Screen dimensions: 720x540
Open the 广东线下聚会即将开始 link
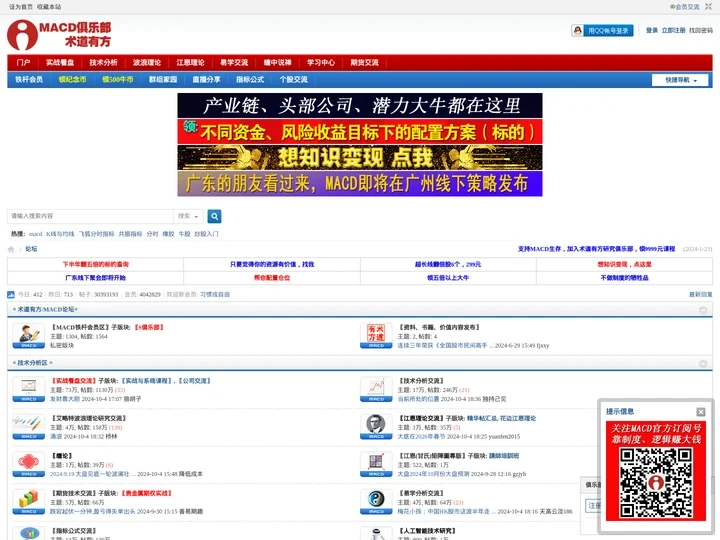(x=96, y=278)
